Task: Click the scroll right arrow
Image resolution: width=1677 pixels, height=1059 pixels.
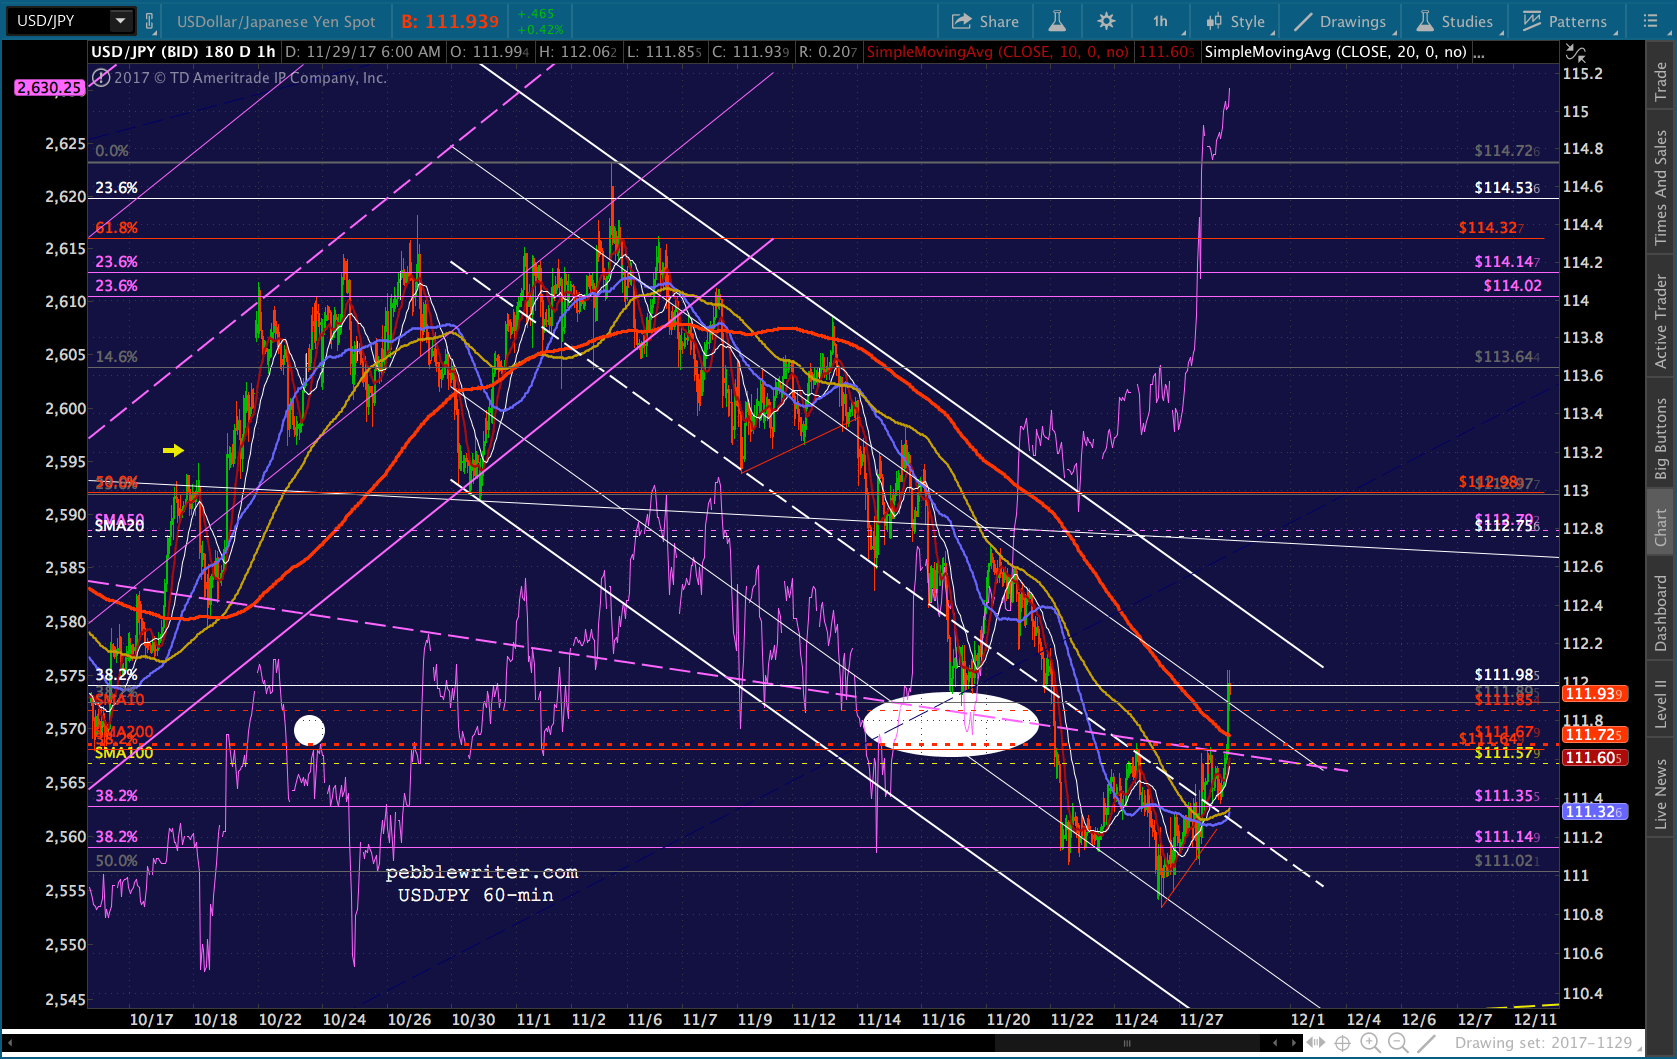Action: click(1293, 1043)
